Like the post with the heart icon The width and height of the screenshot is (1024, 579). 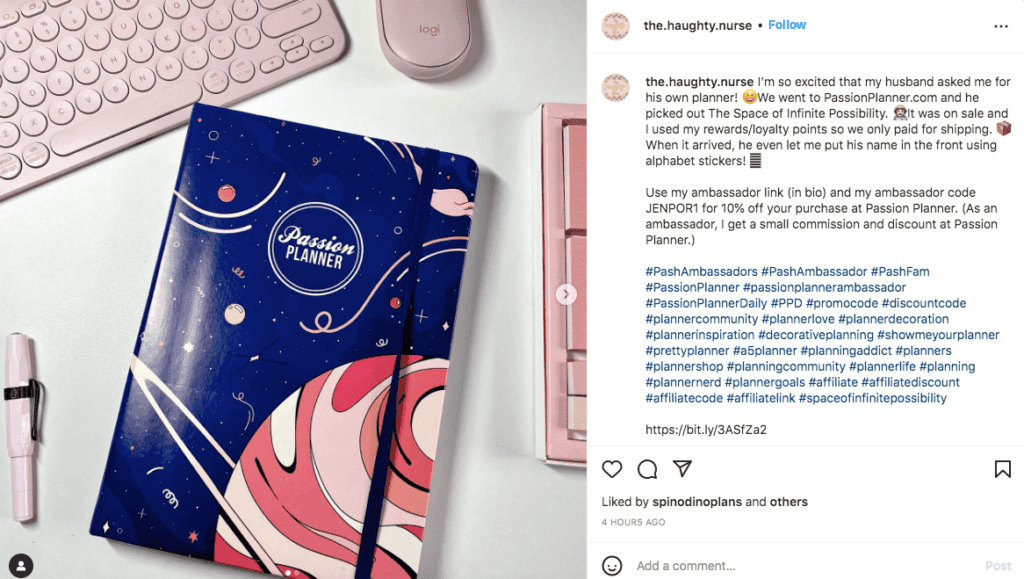[x=612, y=469]
